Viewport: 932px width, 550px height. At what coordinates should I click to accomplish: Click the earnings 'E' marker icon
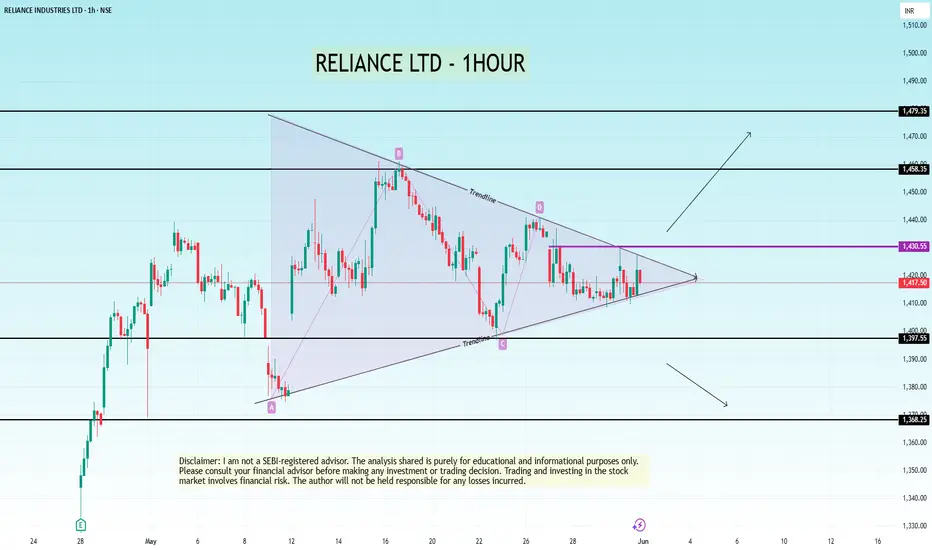click(81, 525)
